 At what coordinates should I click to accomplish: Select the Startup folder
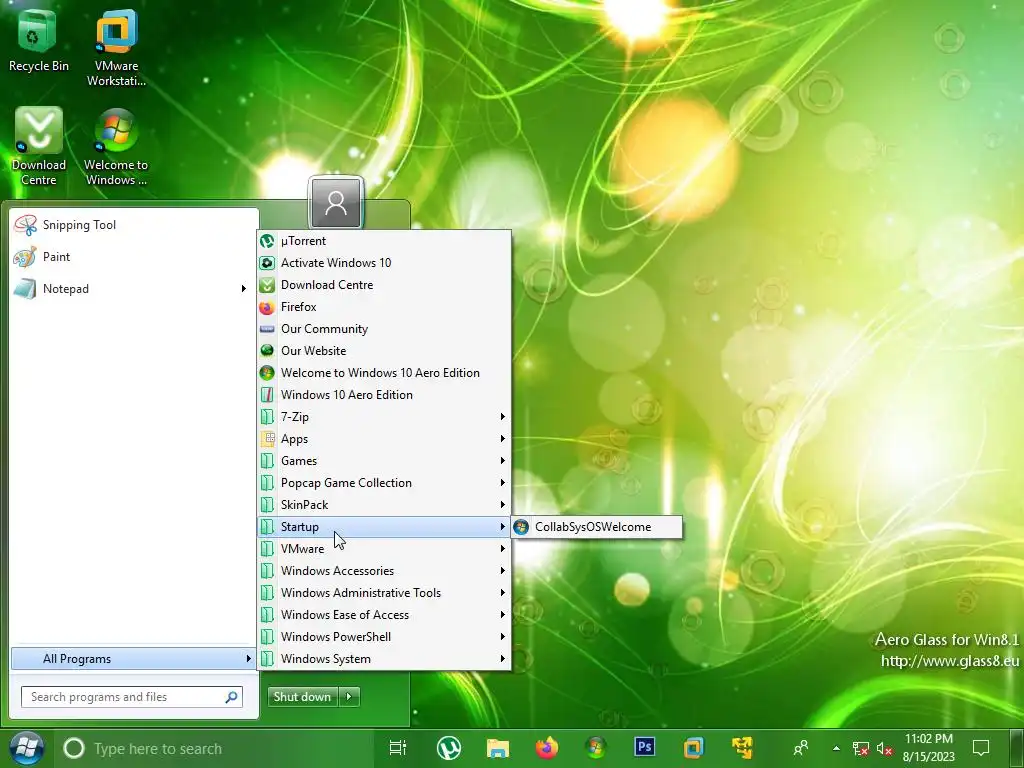[x=384, y=526]
